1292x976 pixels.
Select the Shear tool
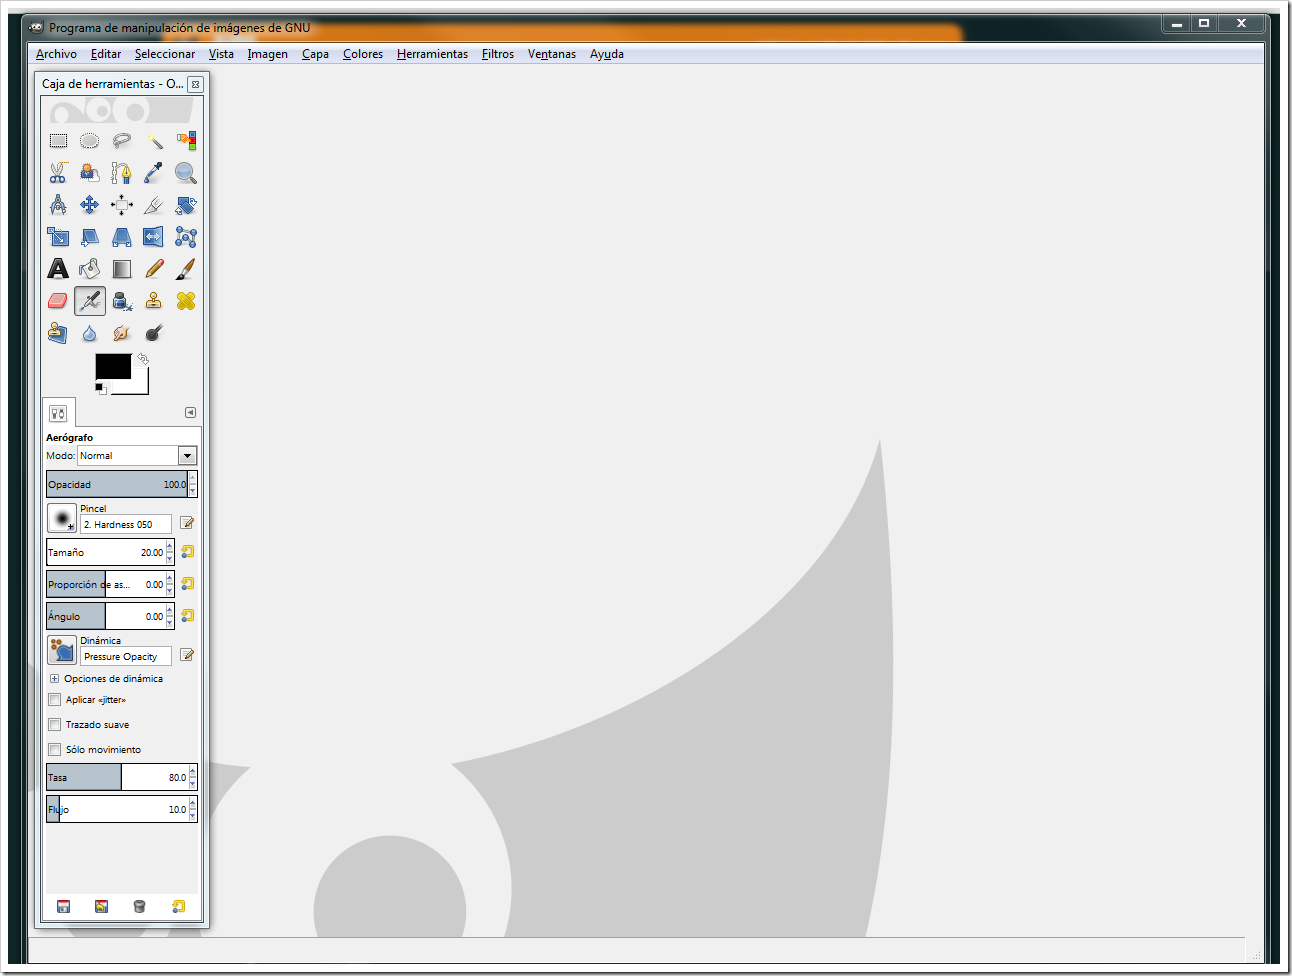click(x=90, y=237)
